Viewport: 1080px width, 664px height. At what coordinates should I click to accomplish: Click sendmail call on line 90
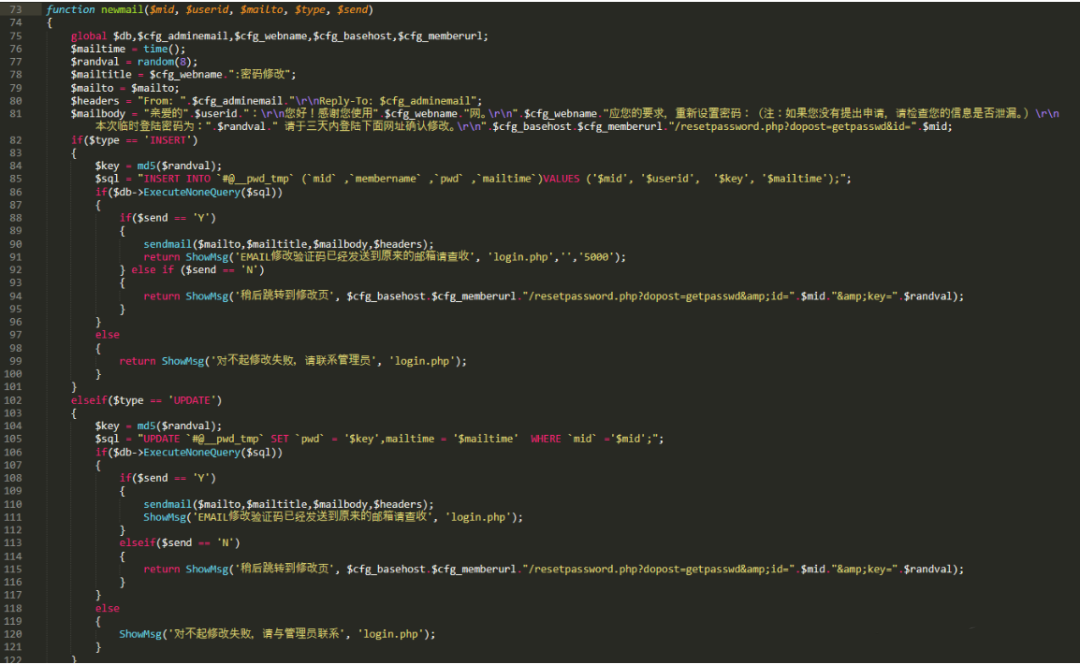pyautogui.click(x=167, y=244)
